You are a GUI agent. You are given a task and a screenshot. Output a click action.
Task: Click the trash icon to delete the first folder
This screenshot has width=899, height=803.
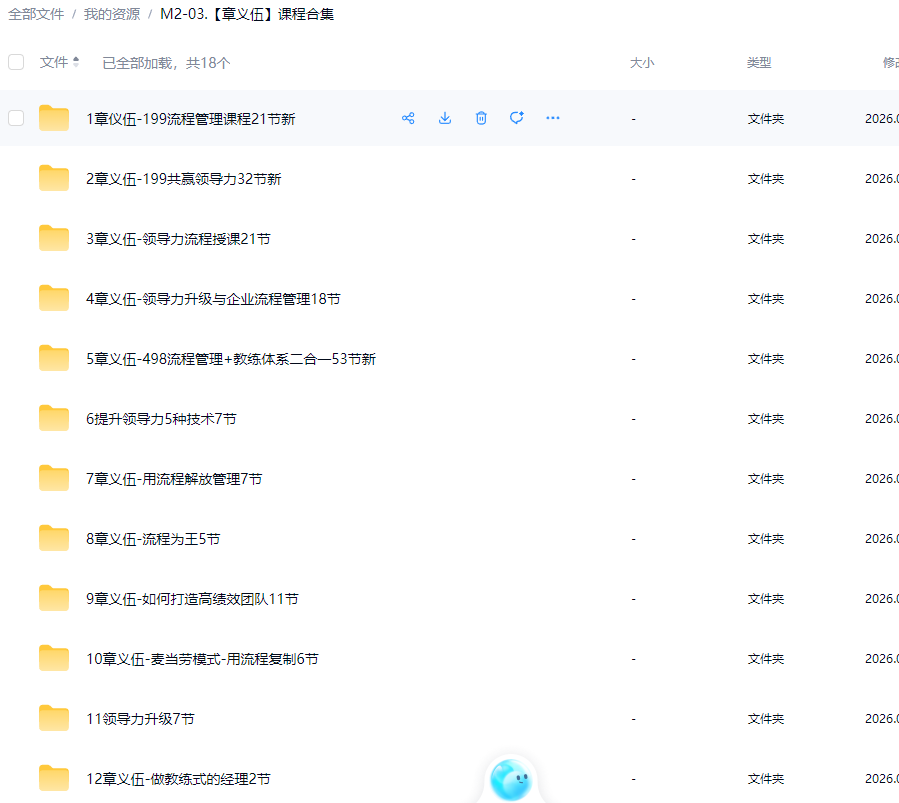(480, 118)
